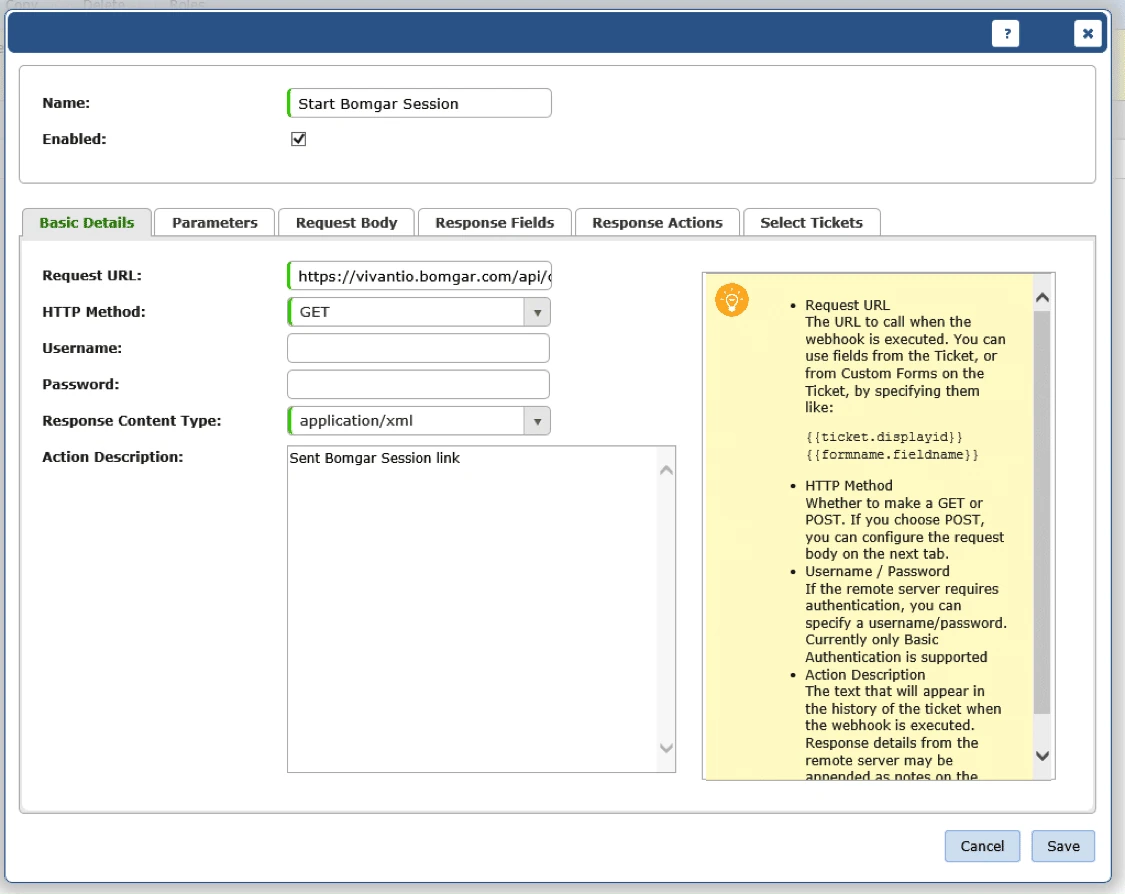Focus the Password field
Viewport: 1125px width, 895px height.
point(418,385)
